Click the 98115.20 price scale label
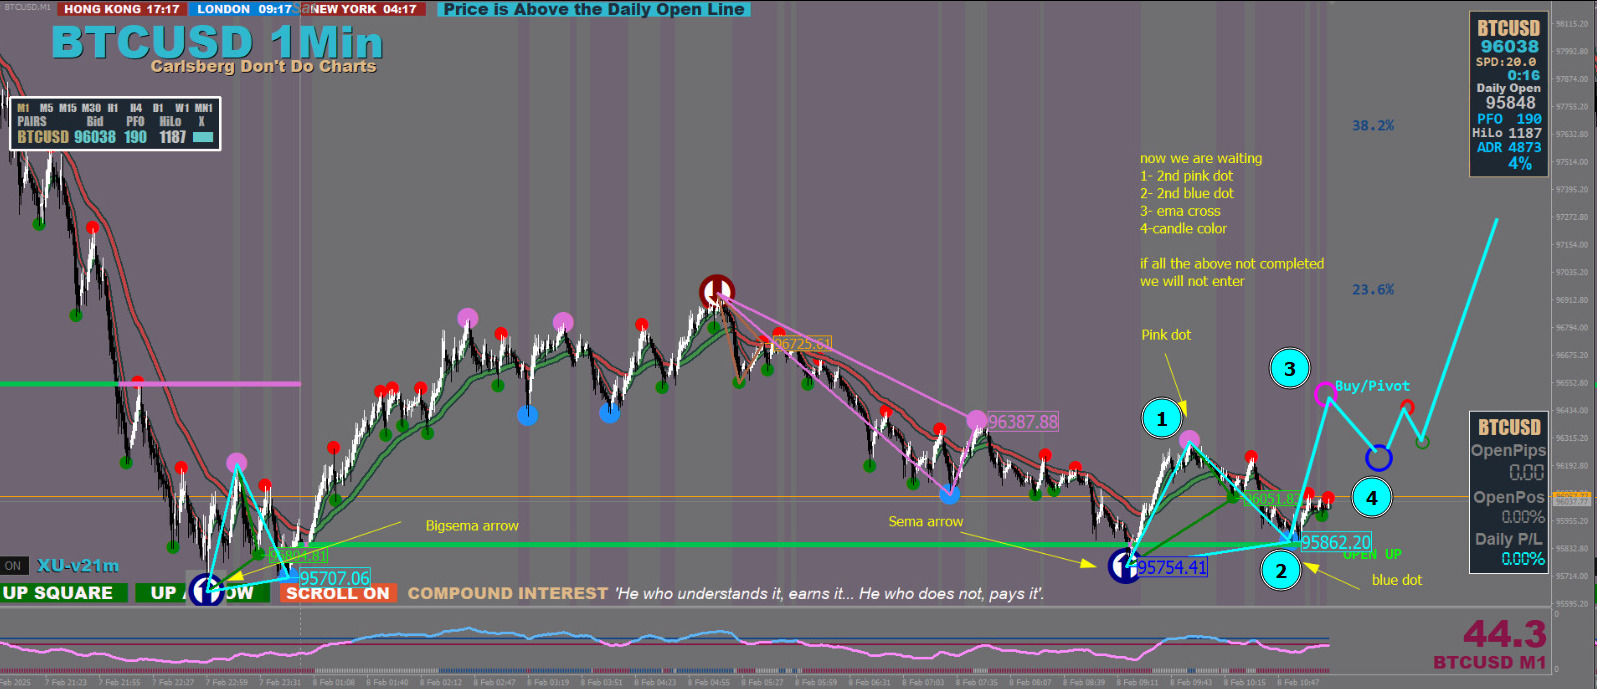Viewport: 1597px width, 689px height. point(1571,23)
